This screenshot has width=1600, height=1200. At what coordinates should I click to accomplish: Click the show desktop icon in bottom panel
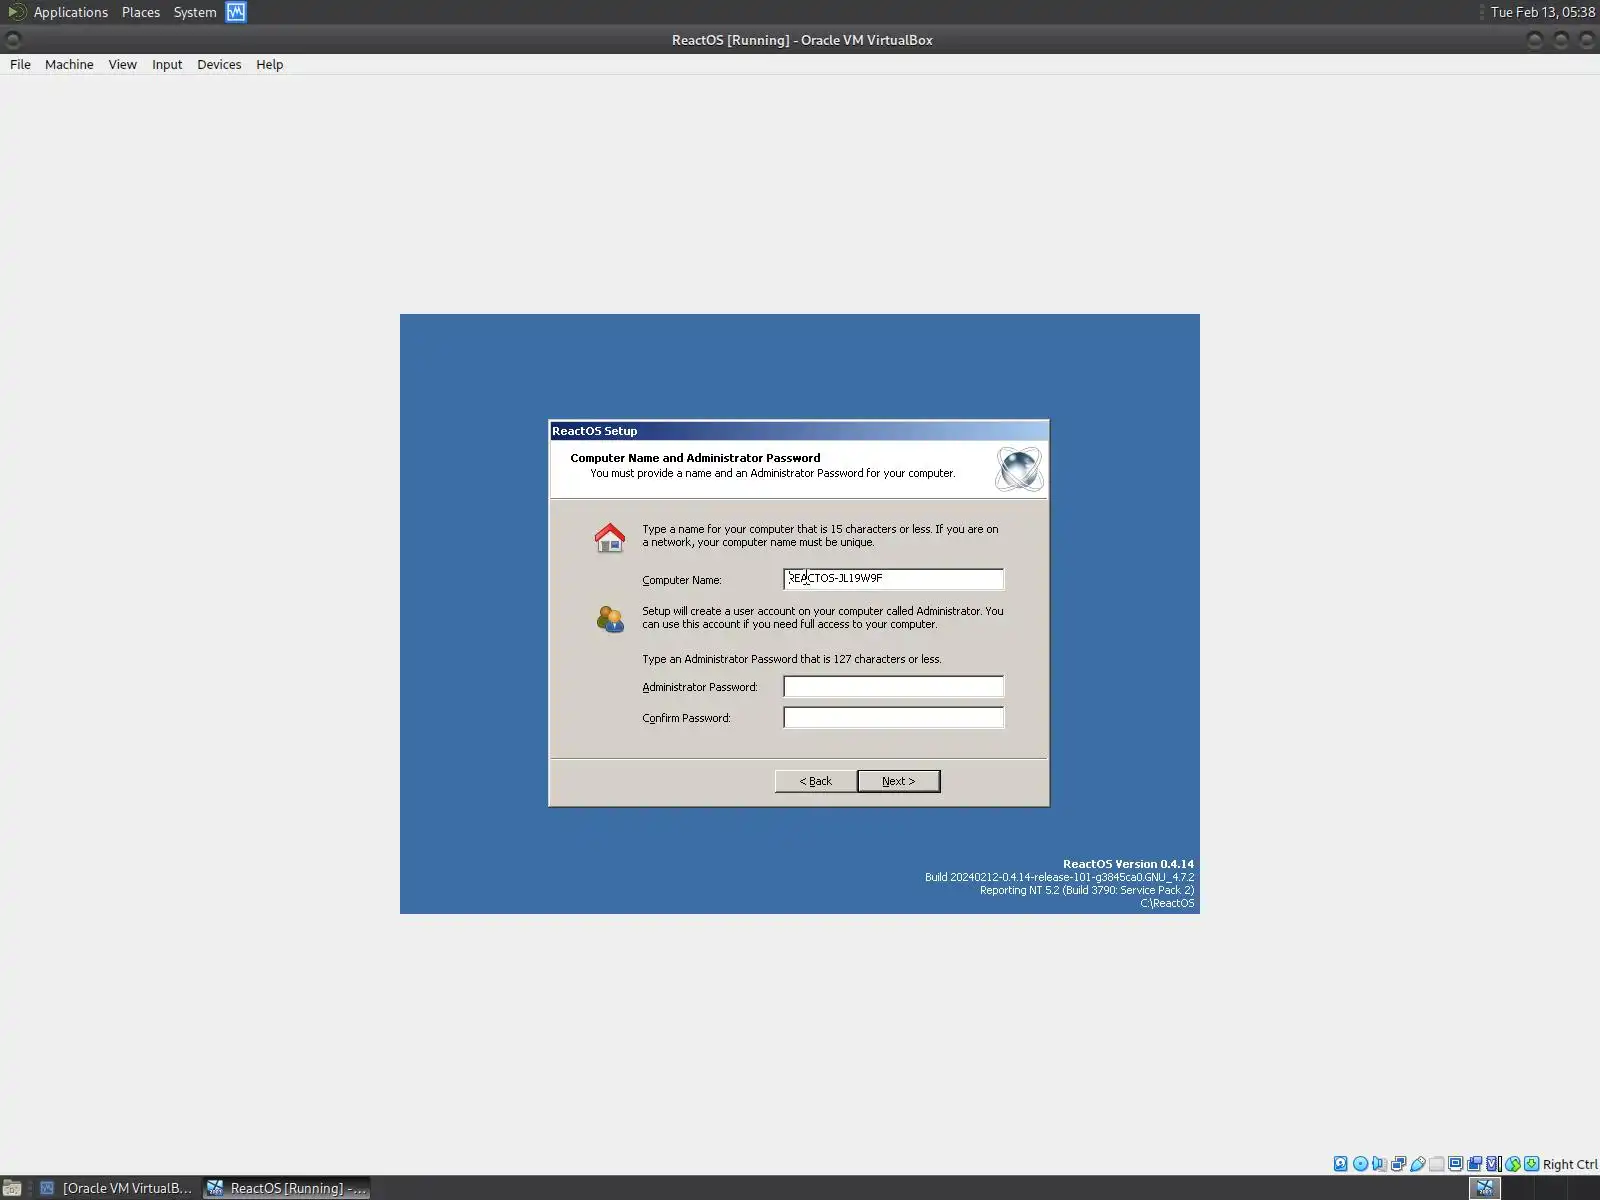12,1188
